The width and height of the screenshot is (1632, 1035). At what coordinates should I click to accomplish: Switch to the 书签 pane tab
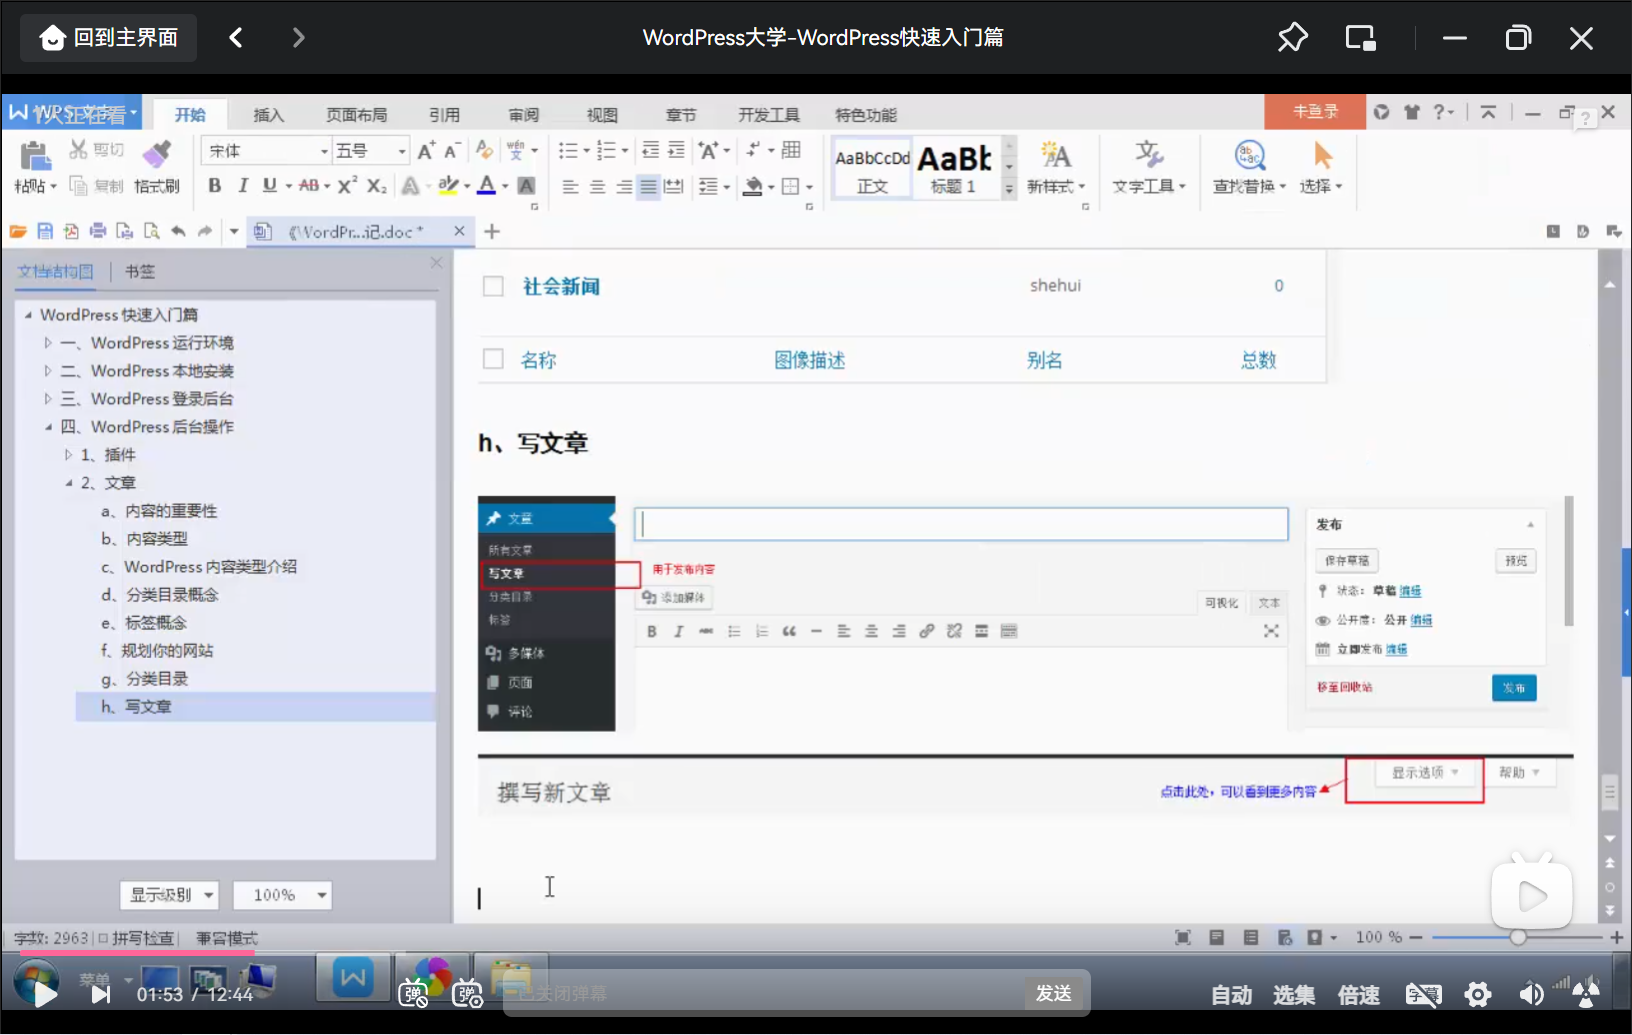click(x=140, y=272)
